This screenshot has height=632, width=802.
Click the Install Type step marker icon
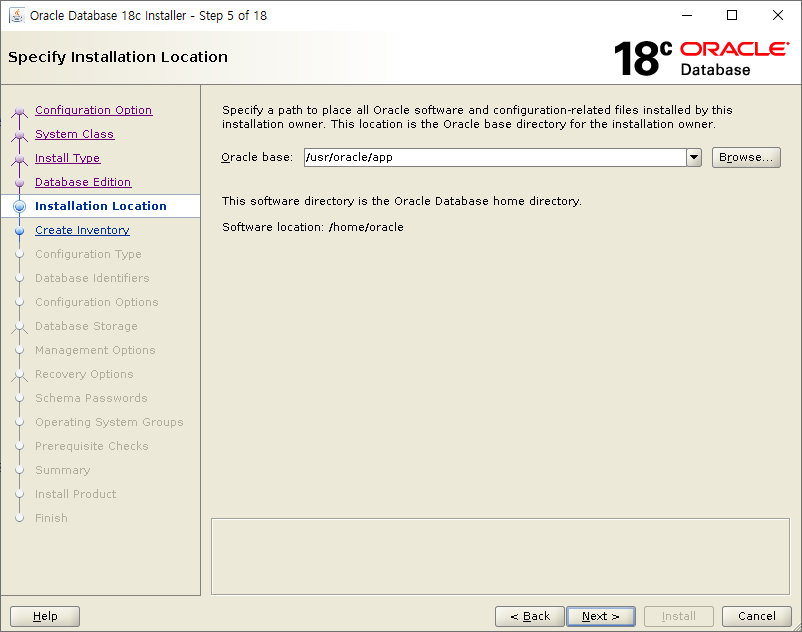19,159
